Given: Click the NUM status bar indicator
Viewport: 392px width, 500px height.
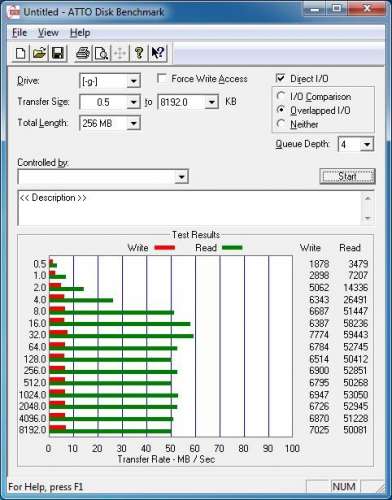Looking at the screenshot, I should pyautogui.click(x=344, y=487).
